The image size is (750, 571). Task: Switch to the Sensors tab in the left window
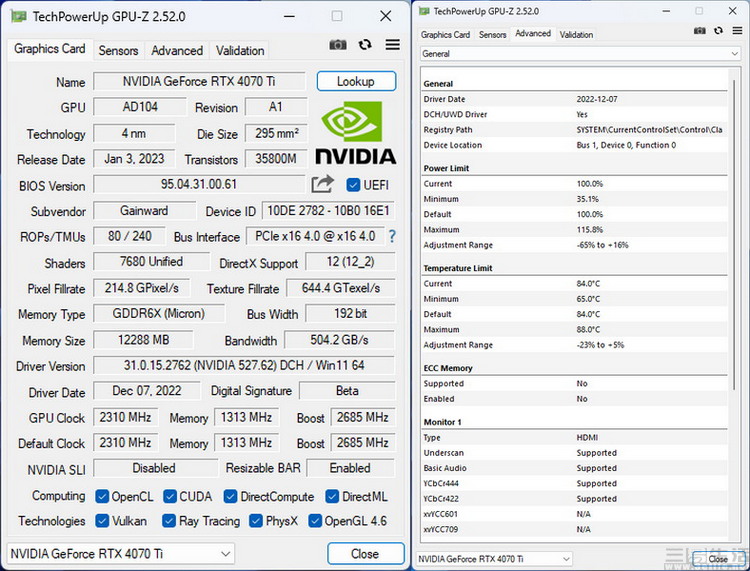[118, 51]
